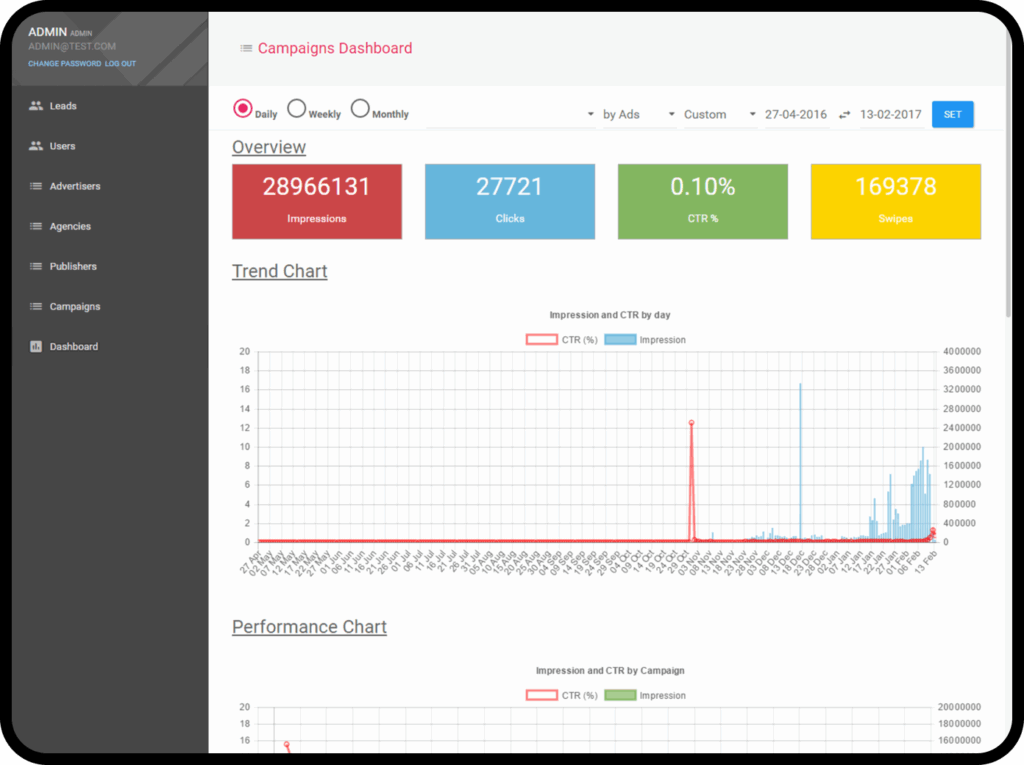The height and width of the screenshot is (765, 1024).
Task: Click the Dashboard bar-chart icon
Action: (34, 345)
